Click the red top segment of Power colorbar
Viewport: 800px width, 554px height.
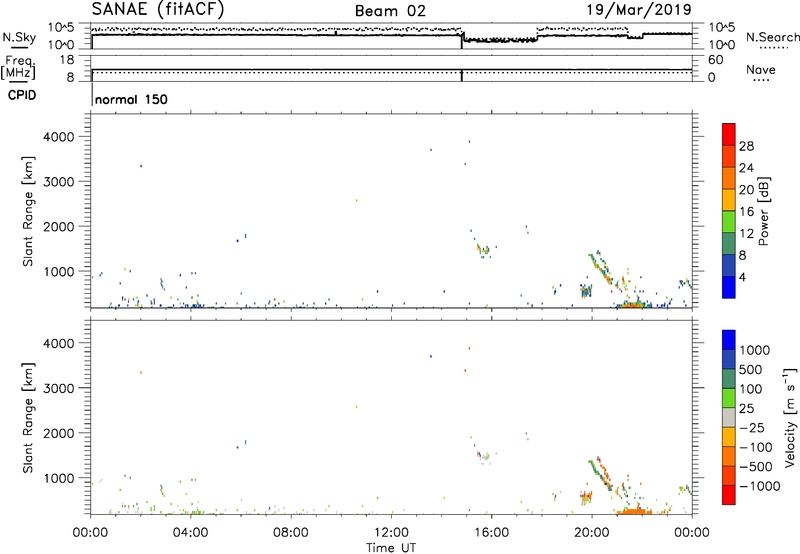pos(729,133)
